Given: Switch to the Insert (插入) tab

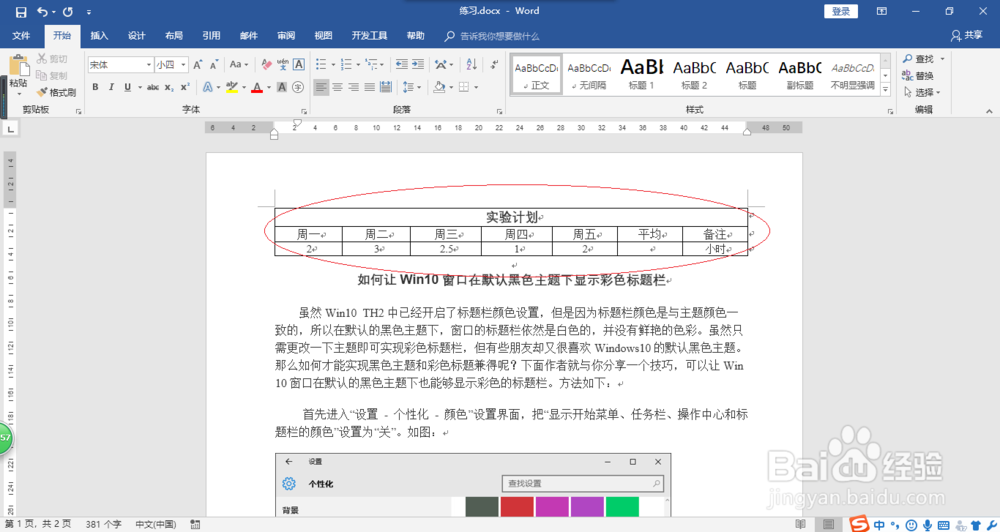Looking at the screenshot, I should (x=99, y=36).
